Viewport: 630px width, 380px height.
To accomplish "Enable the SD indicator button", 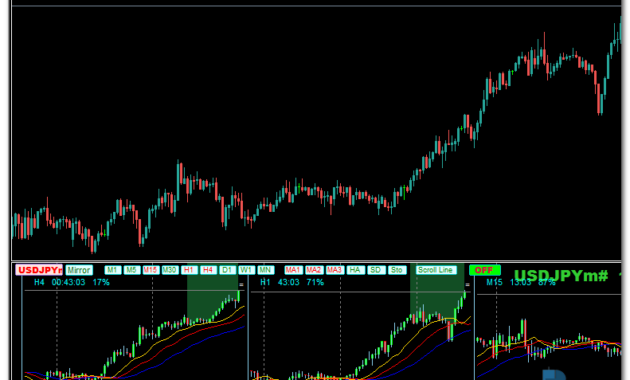I will (376, 270).
